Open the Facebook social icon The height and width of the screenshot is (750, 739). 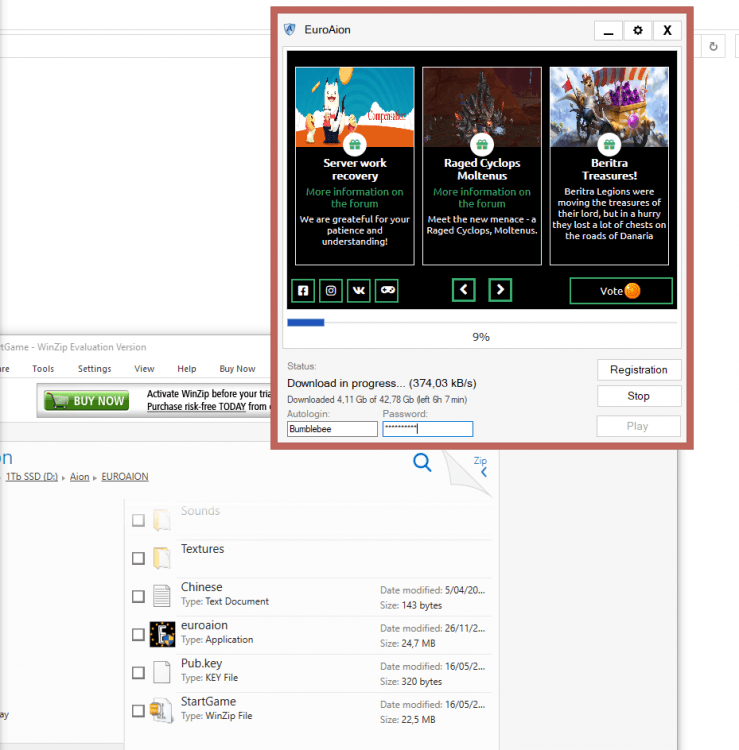tap(303, 290)
